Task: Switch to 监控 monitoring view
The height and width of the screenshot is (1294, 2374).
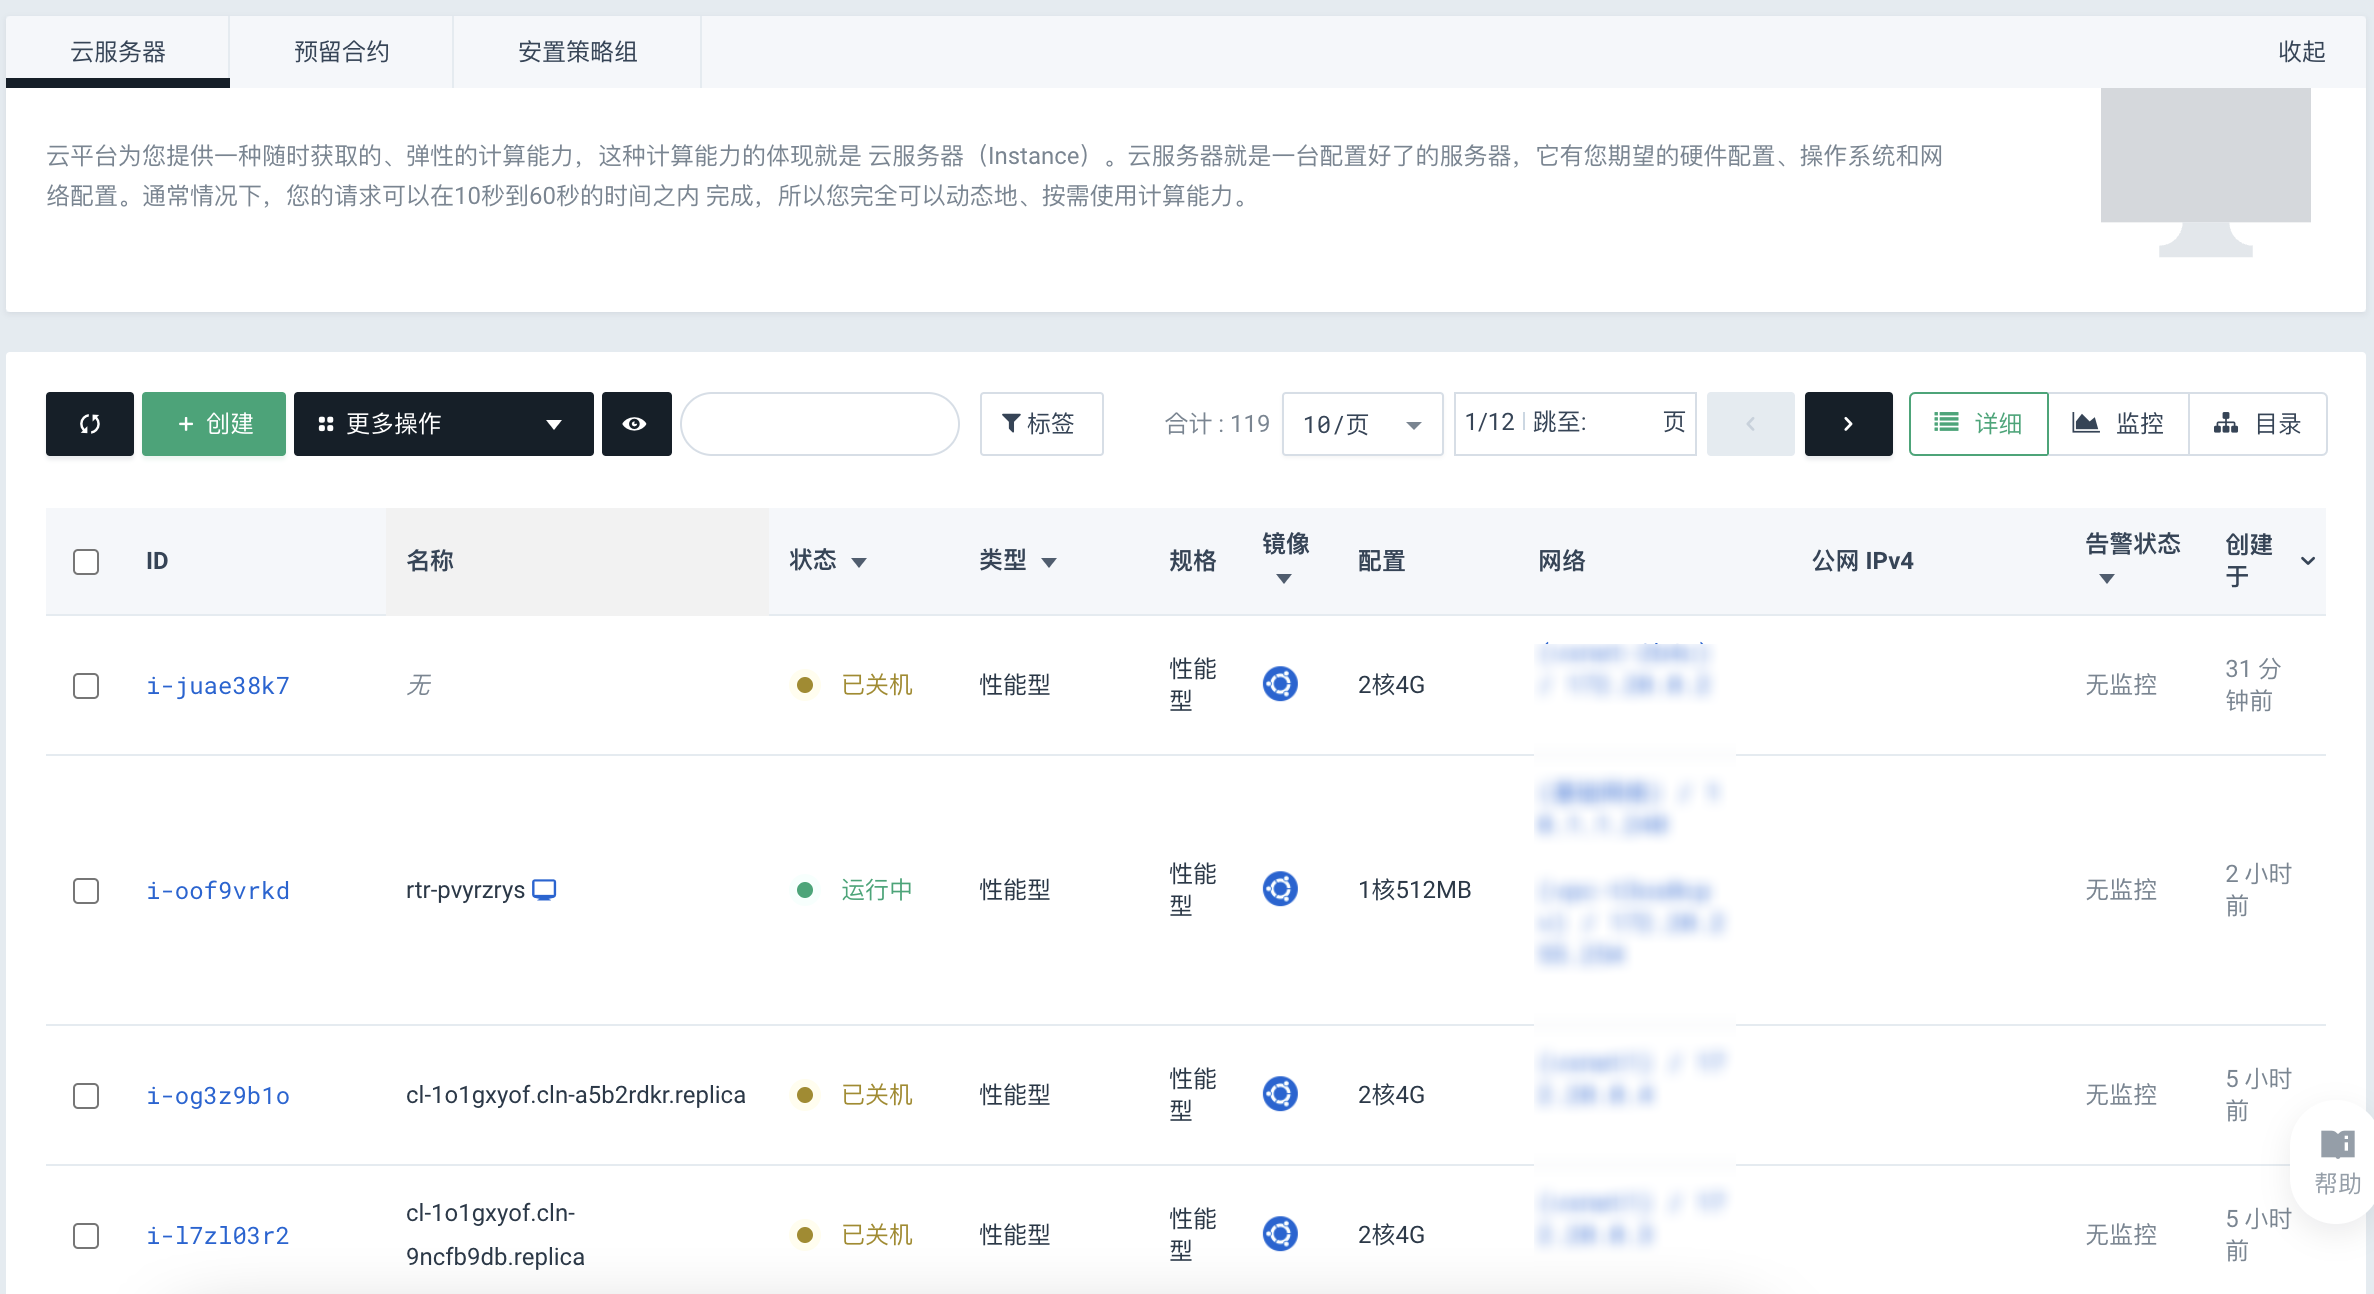Action: tap(2118, 424)
